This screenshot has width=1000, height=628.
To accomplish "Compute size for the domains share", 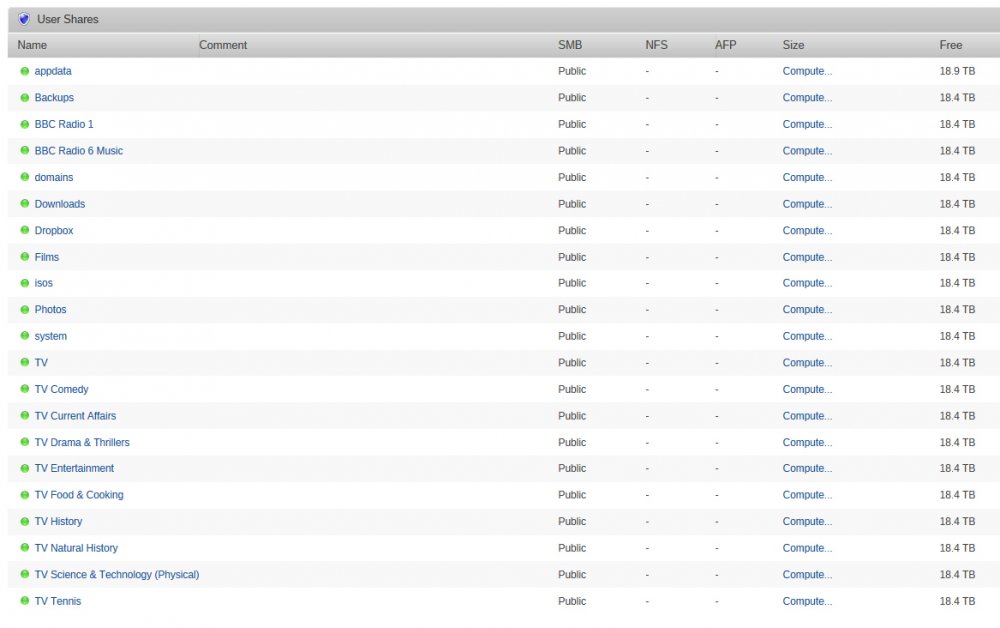I will click(807, 177).
